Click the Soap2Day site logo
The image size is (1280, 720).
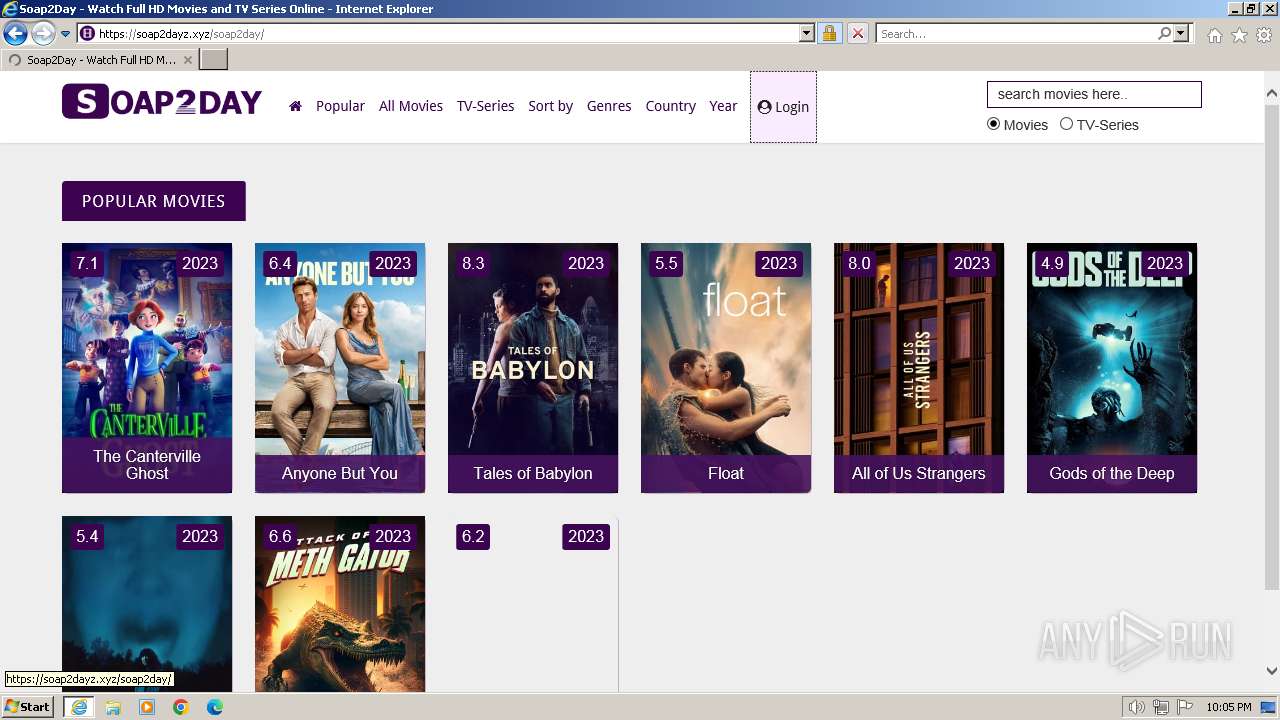[162, 102]
